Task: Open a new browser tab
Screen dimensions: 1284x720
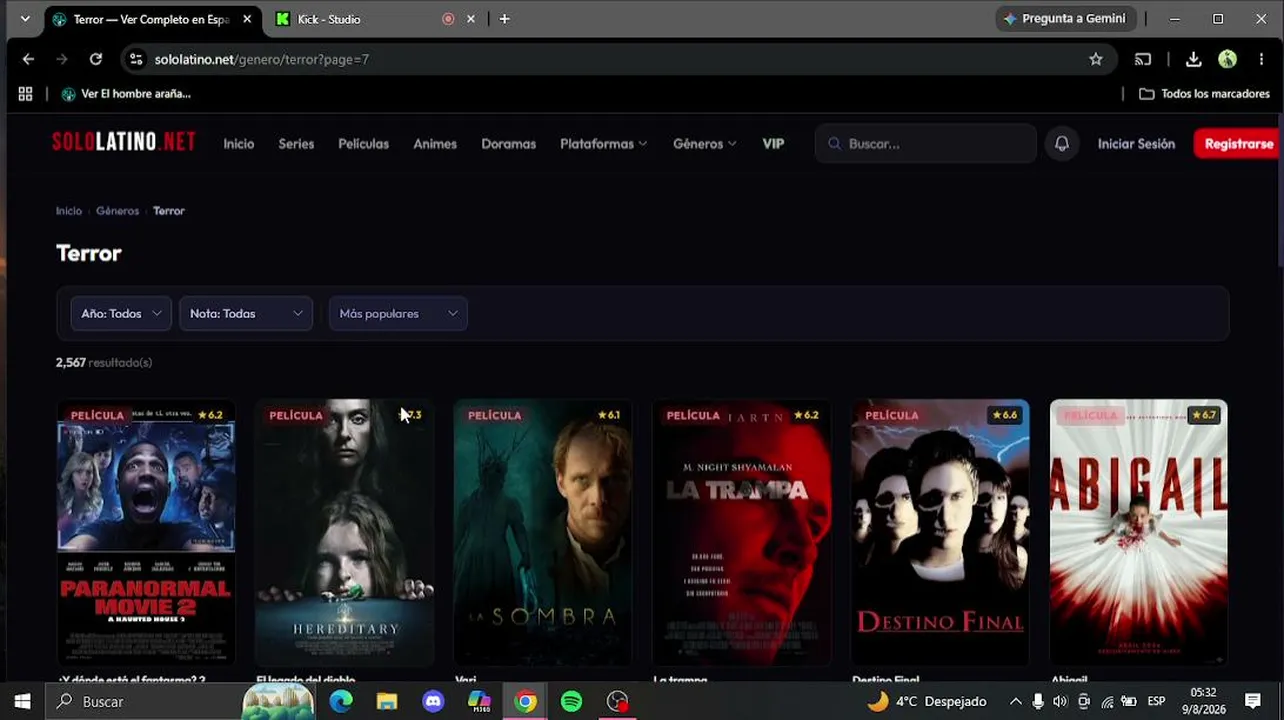Action: pos(504,19)
